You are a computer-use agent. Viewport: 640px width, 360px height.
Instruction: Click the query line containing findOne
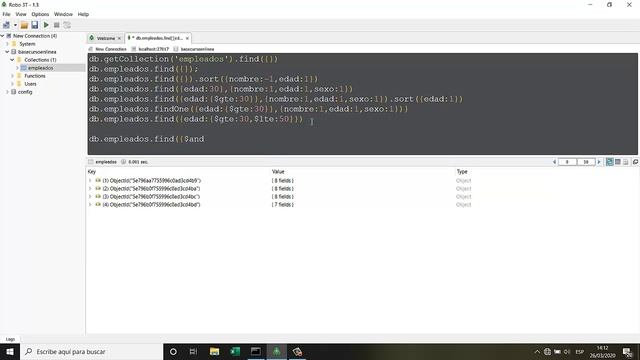[x=248, y=109]
